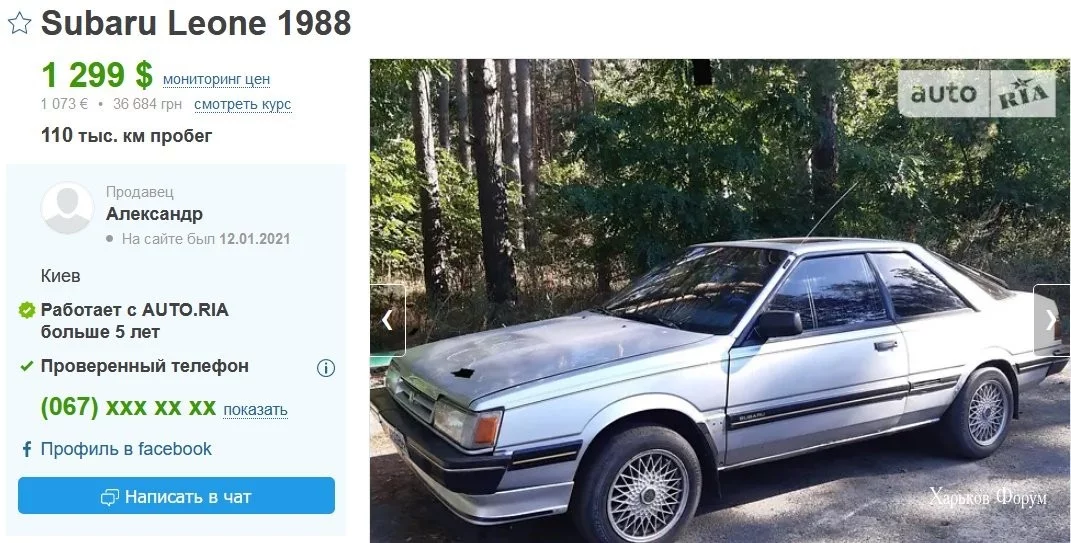Click the seller avatar placeholder

67,208
